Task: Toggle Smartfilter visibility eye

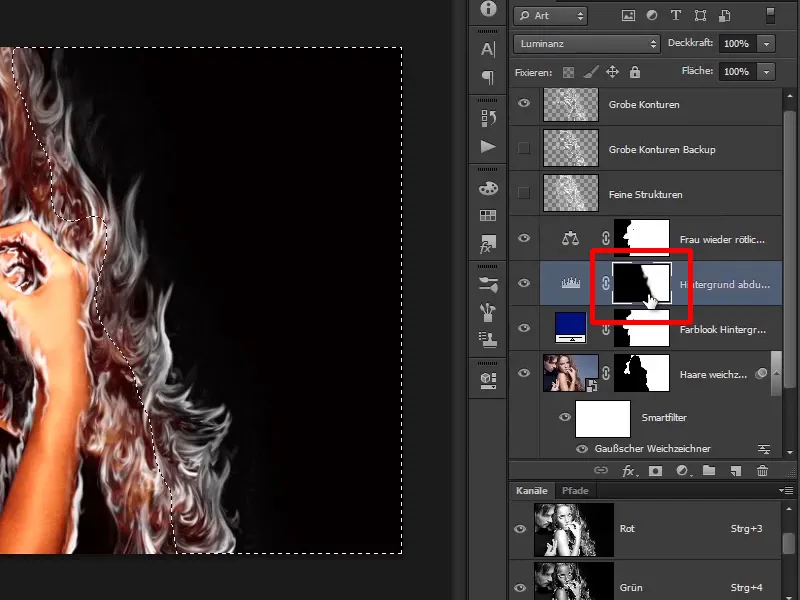Action: (565, 417)
